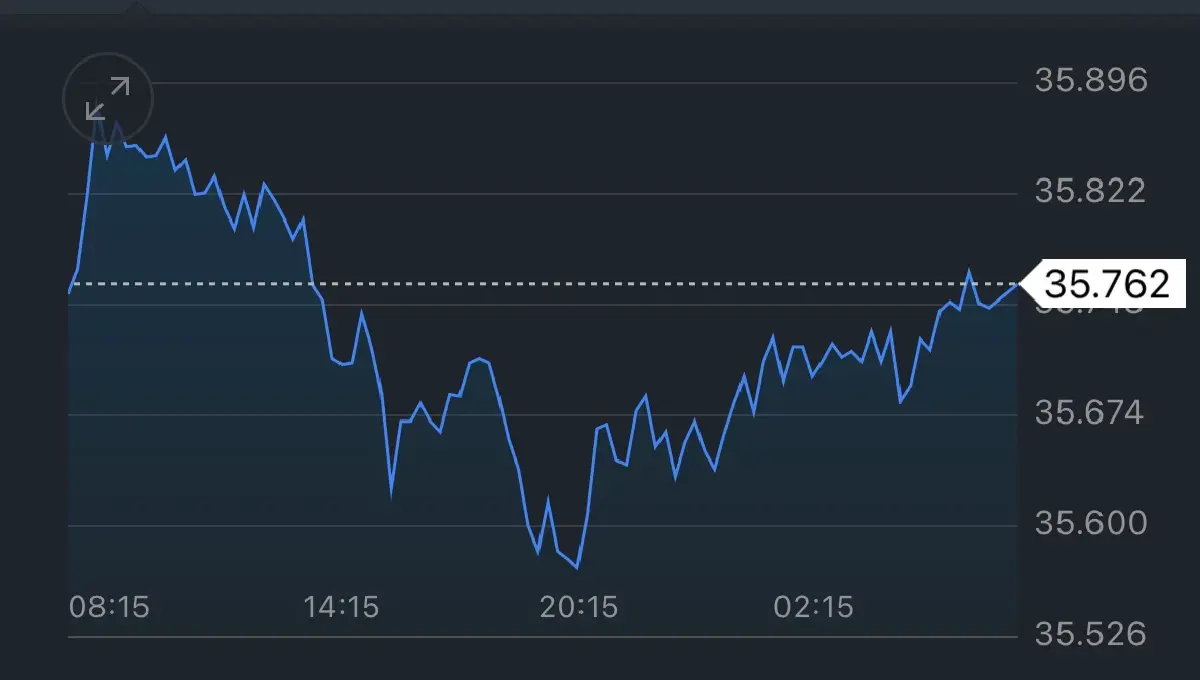Click the 35.896 price axis label
Image resolution: width=1200 pixels, height=680 pixels.
coord(1091,80)
